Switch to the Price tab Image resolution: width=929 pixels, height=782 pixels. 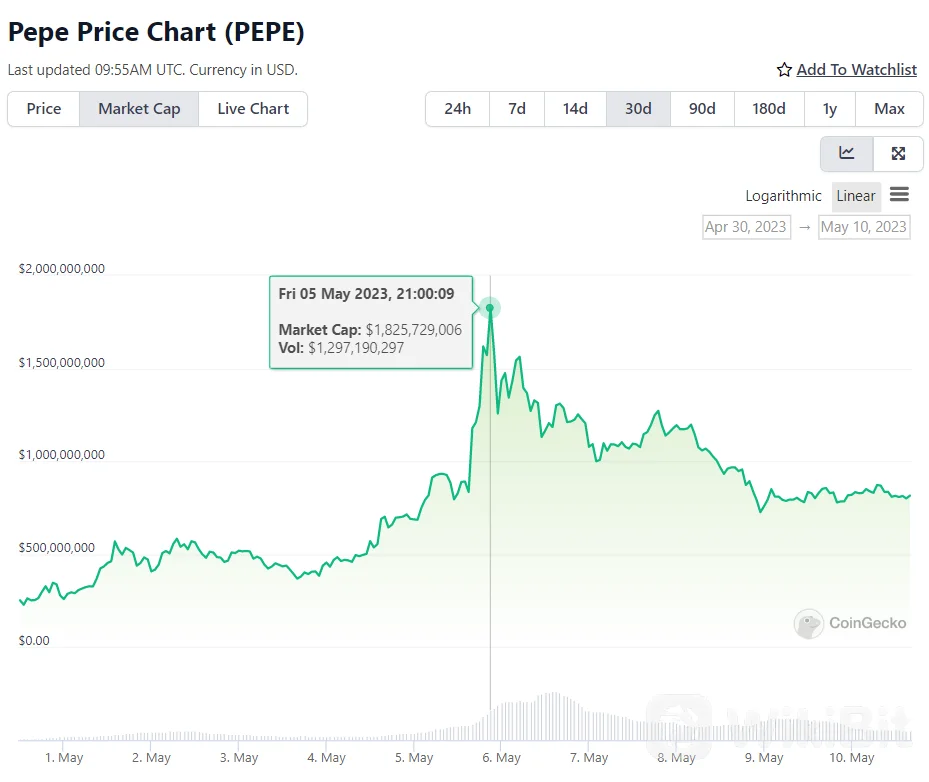click(44, 109)
